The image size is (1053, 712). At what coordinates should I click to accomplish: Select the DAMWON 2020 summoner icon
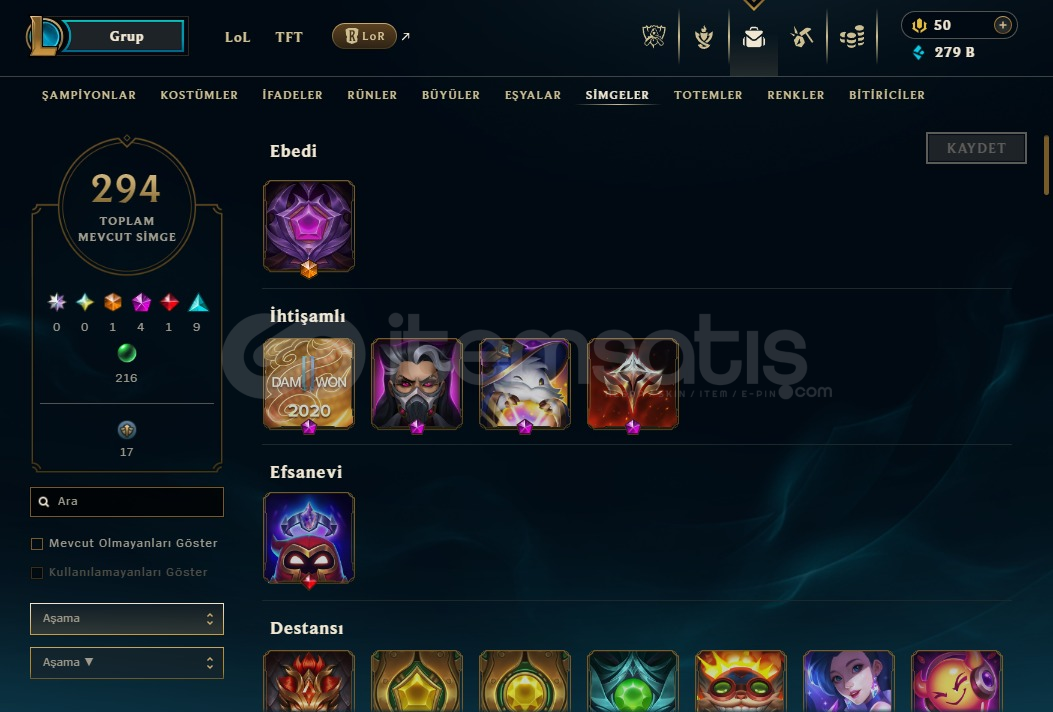pos(309,384)
